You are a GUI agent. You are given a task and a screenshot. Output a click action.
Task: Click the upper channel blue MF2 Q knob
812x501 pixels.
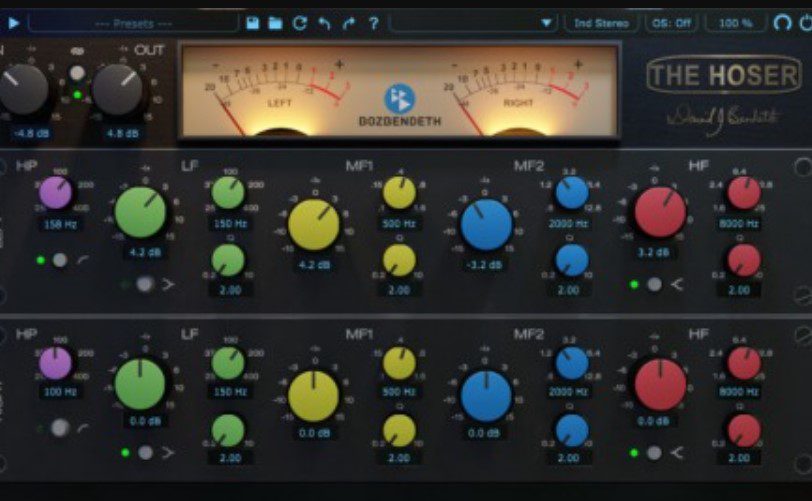[572, 260]
